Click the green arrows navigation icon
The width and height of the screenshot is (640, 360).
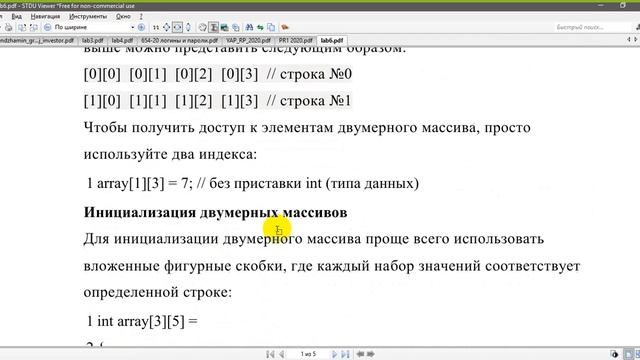point(260,27)
